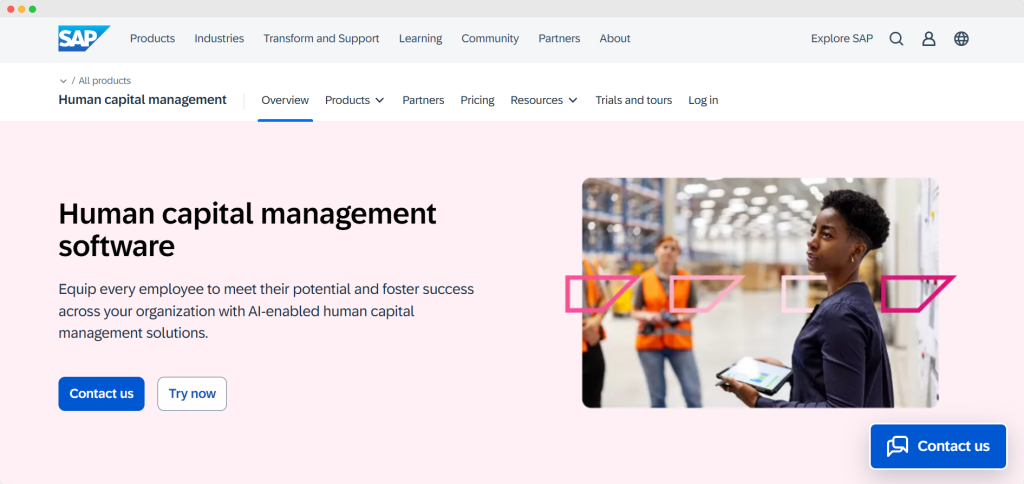Image resolution: width=1024 pixels, height=484 pixels.
Task: Switch to the Pricing tab
Action: coord(477,100)
